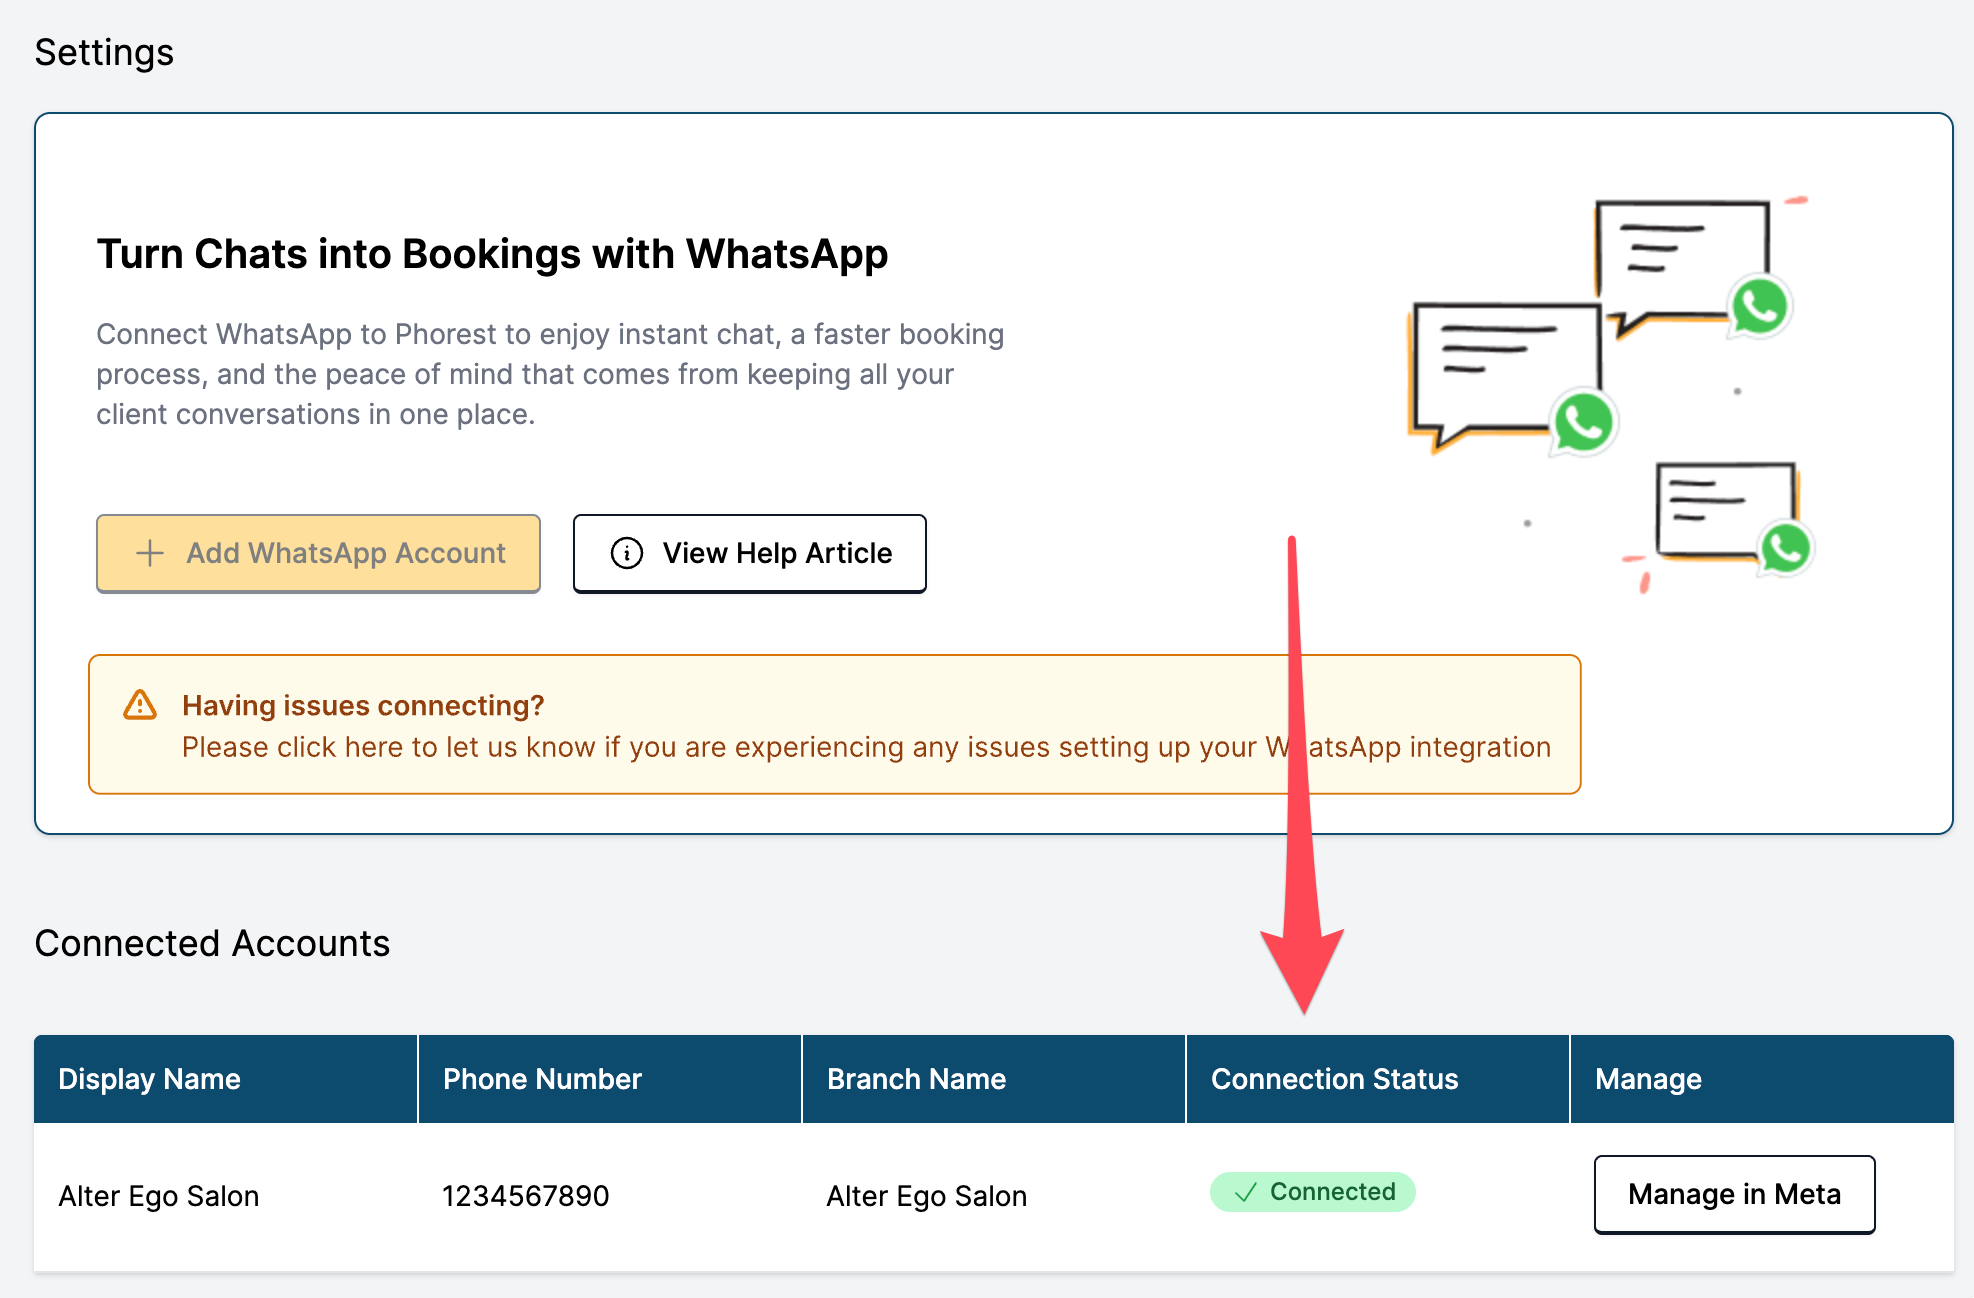This screenshot has height=1298, width=1974.
Task: Select the phone number 1234567890 cell
Action: [525, 1196]
